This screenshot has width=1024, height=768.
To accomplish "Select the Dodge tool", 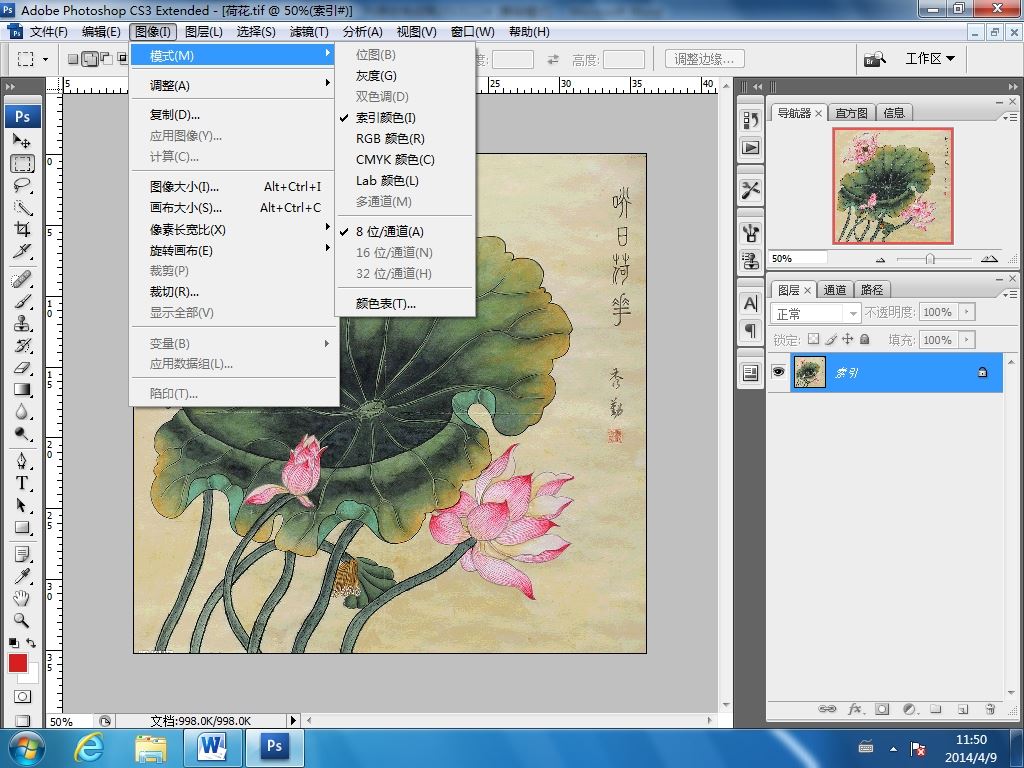I will 22,434.
